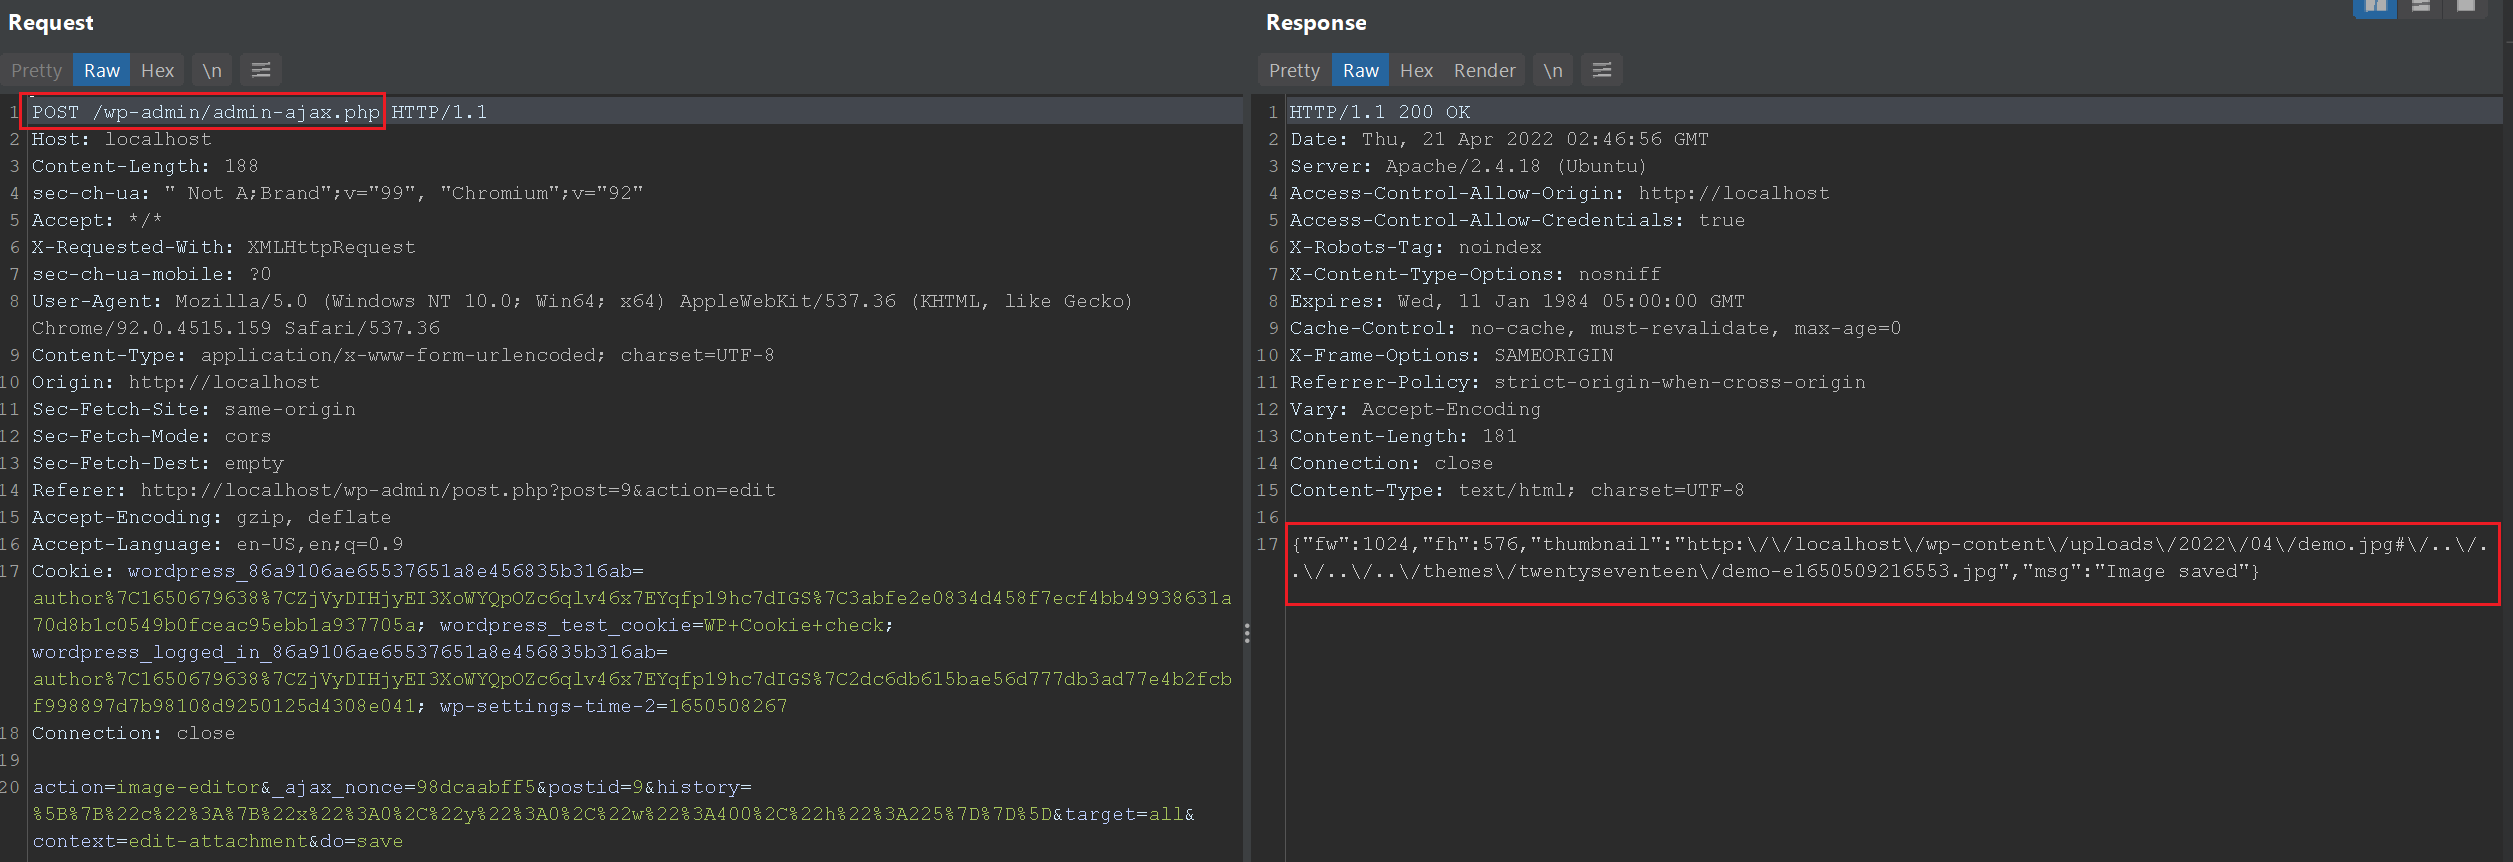Click the Referer header with post.php URL
Viewport: 2513px width, 862px height.
(403, 490)
